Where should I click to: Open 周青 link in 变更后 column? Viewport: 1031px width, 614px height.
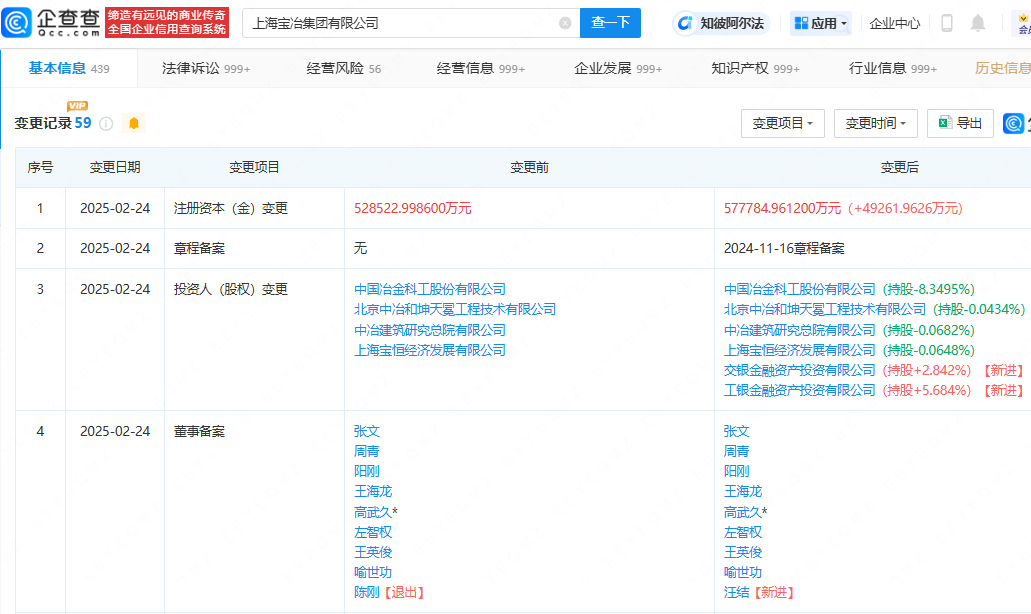tap(736, 452)
